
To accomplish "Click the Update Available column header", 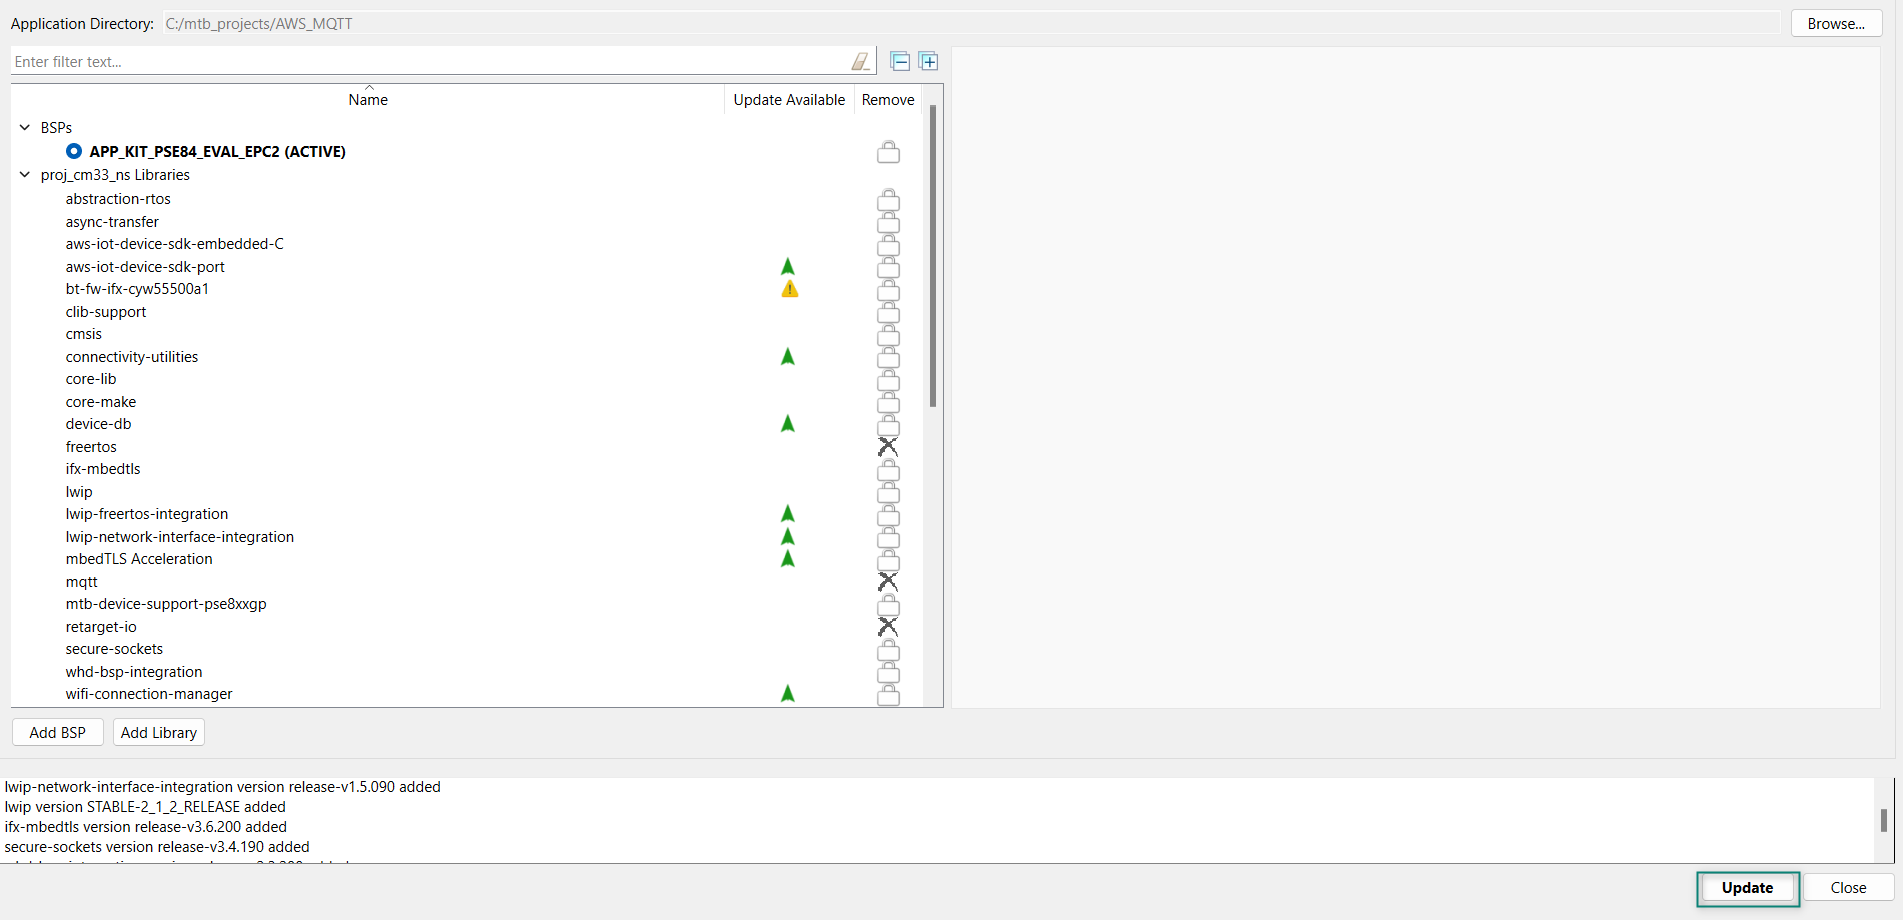I will 789,100.
